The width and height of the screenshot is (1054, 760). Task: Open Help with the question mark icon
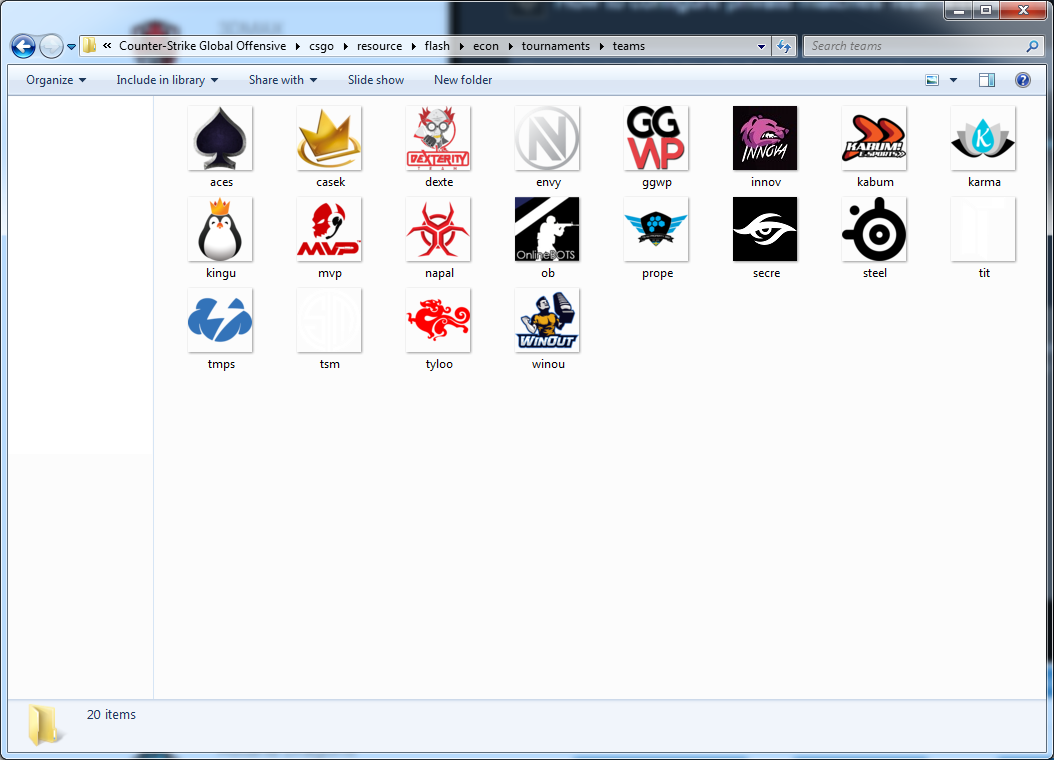click(x=1022, y=80)
